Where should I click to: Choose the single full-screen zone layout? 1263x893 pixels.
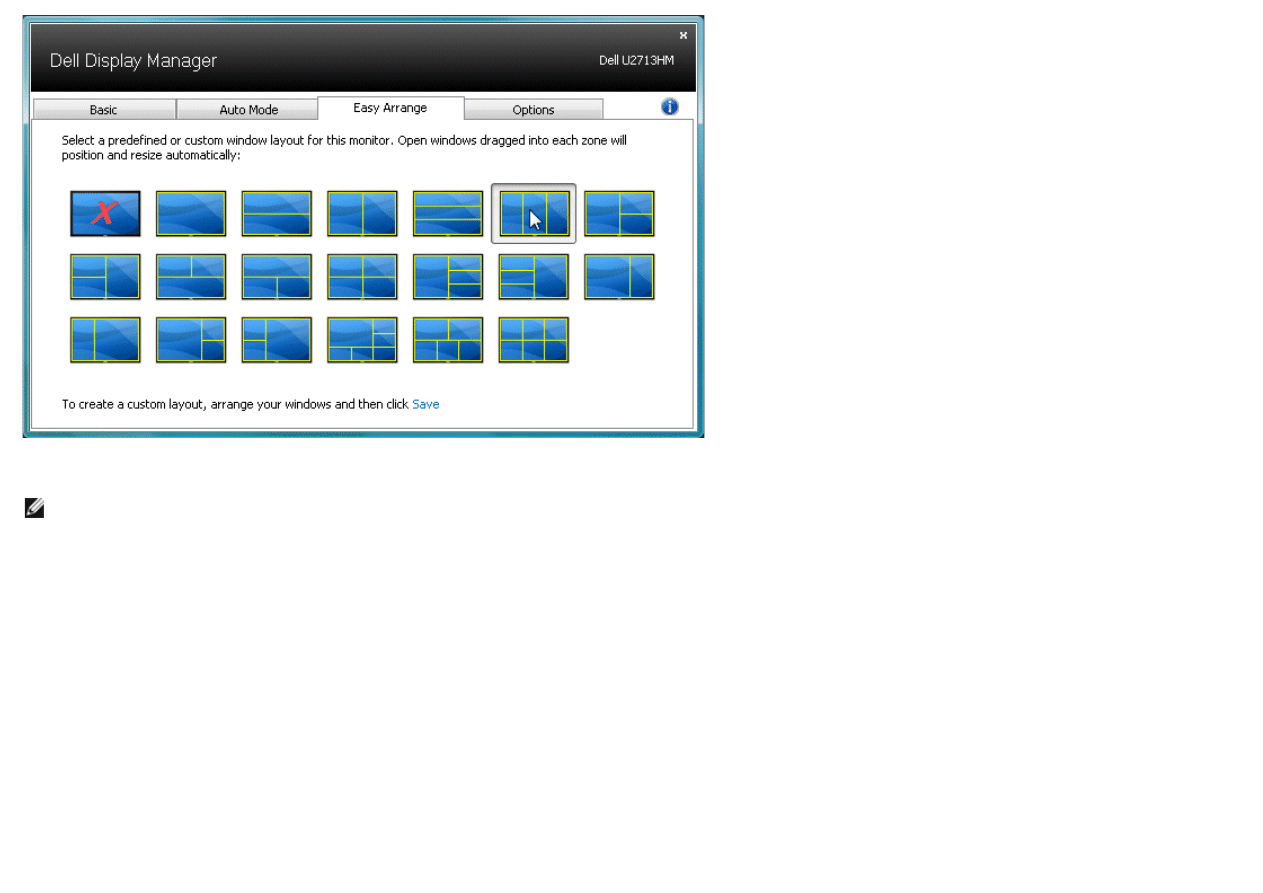(191, 213)
